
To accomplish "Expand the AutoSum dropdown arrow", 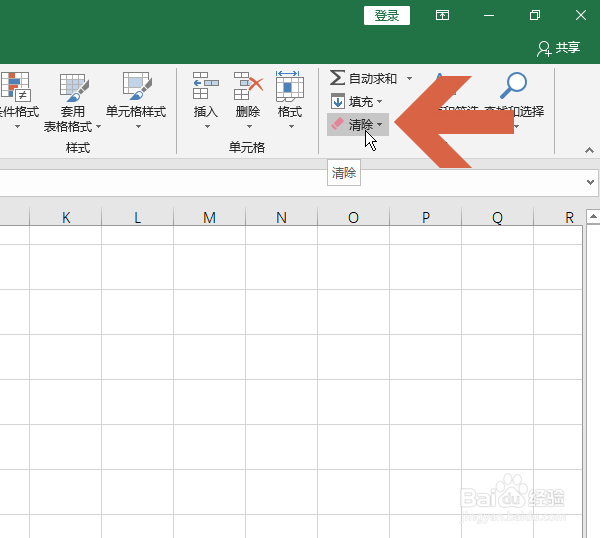I will click(x=409, y=78).
